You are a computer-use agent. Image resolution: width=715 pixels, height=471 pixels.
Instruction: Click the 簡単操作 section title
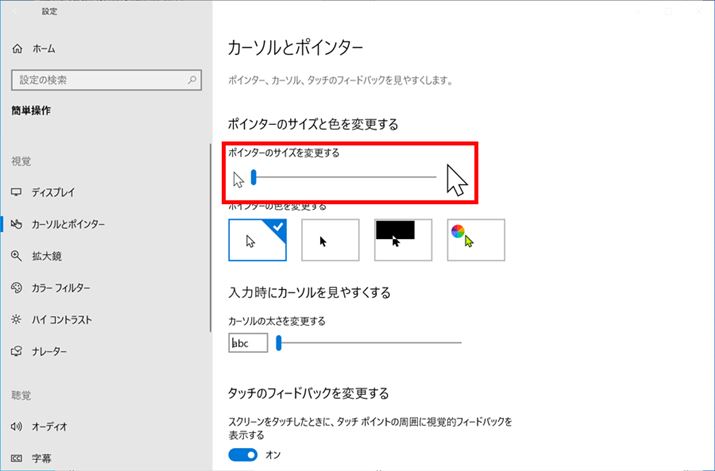coord(31,110)
